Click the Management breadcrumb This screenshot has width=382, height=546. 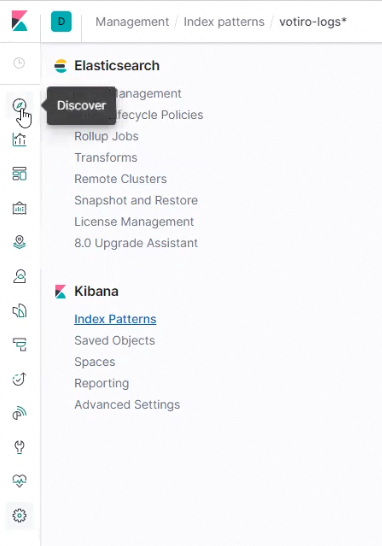point(132,22)
